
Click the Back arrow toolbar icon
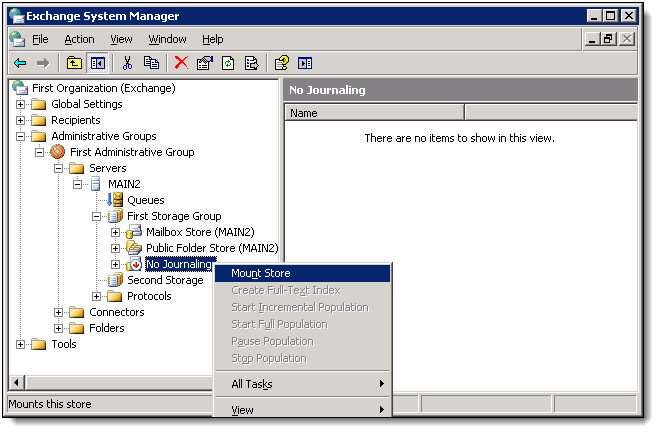[x=20, y=64]
